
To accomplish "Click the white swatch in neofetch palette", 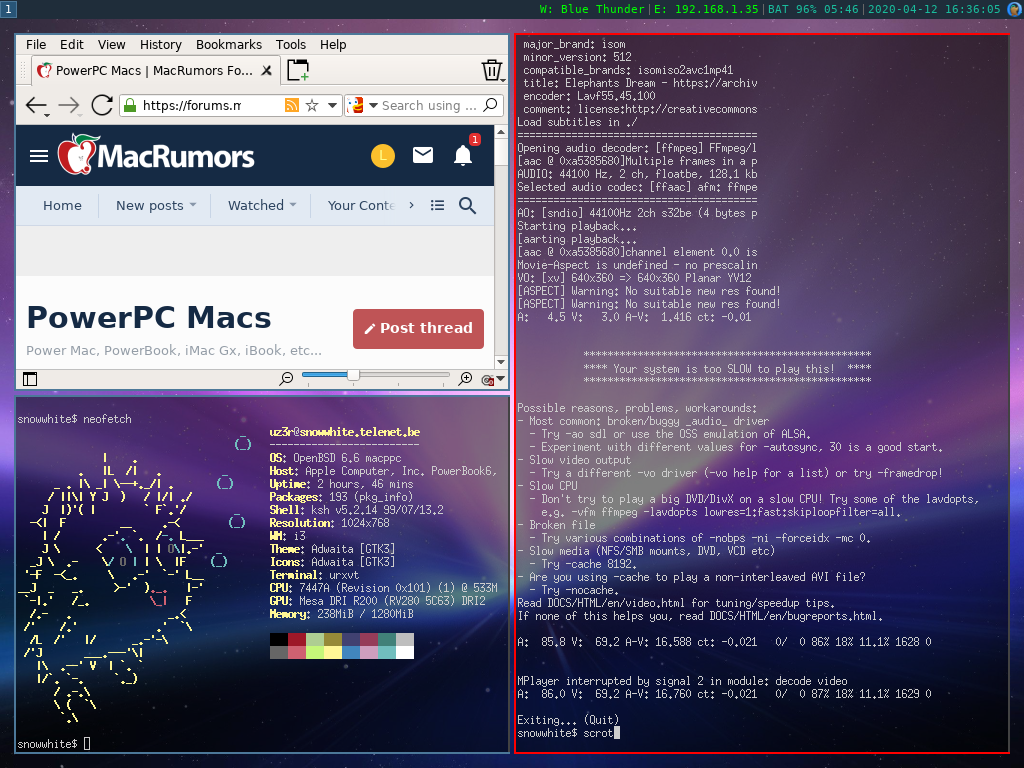I will tap(405, 652).
